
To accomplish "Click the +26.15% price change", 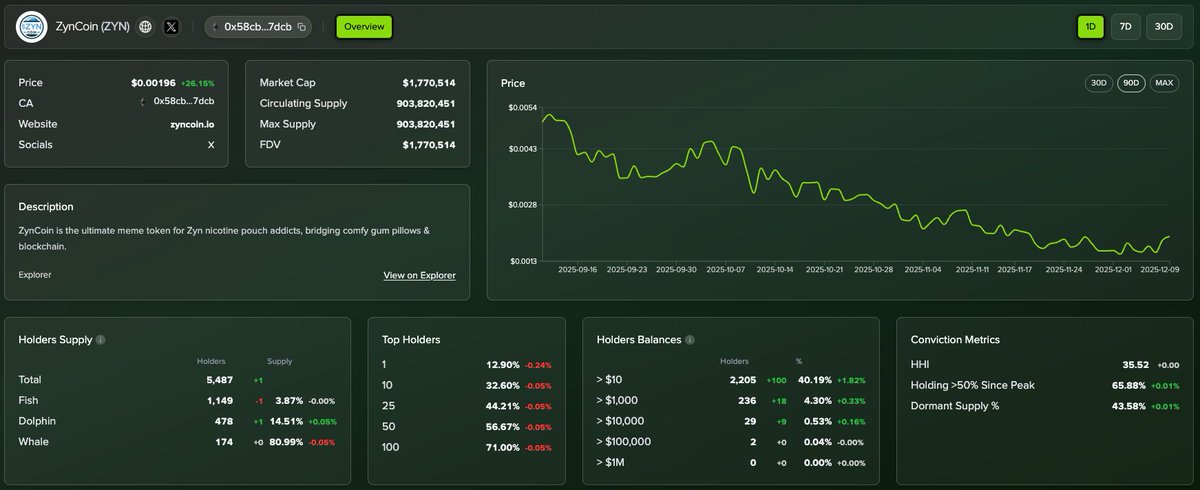I will pyautogui.click(x=198, y=83).
